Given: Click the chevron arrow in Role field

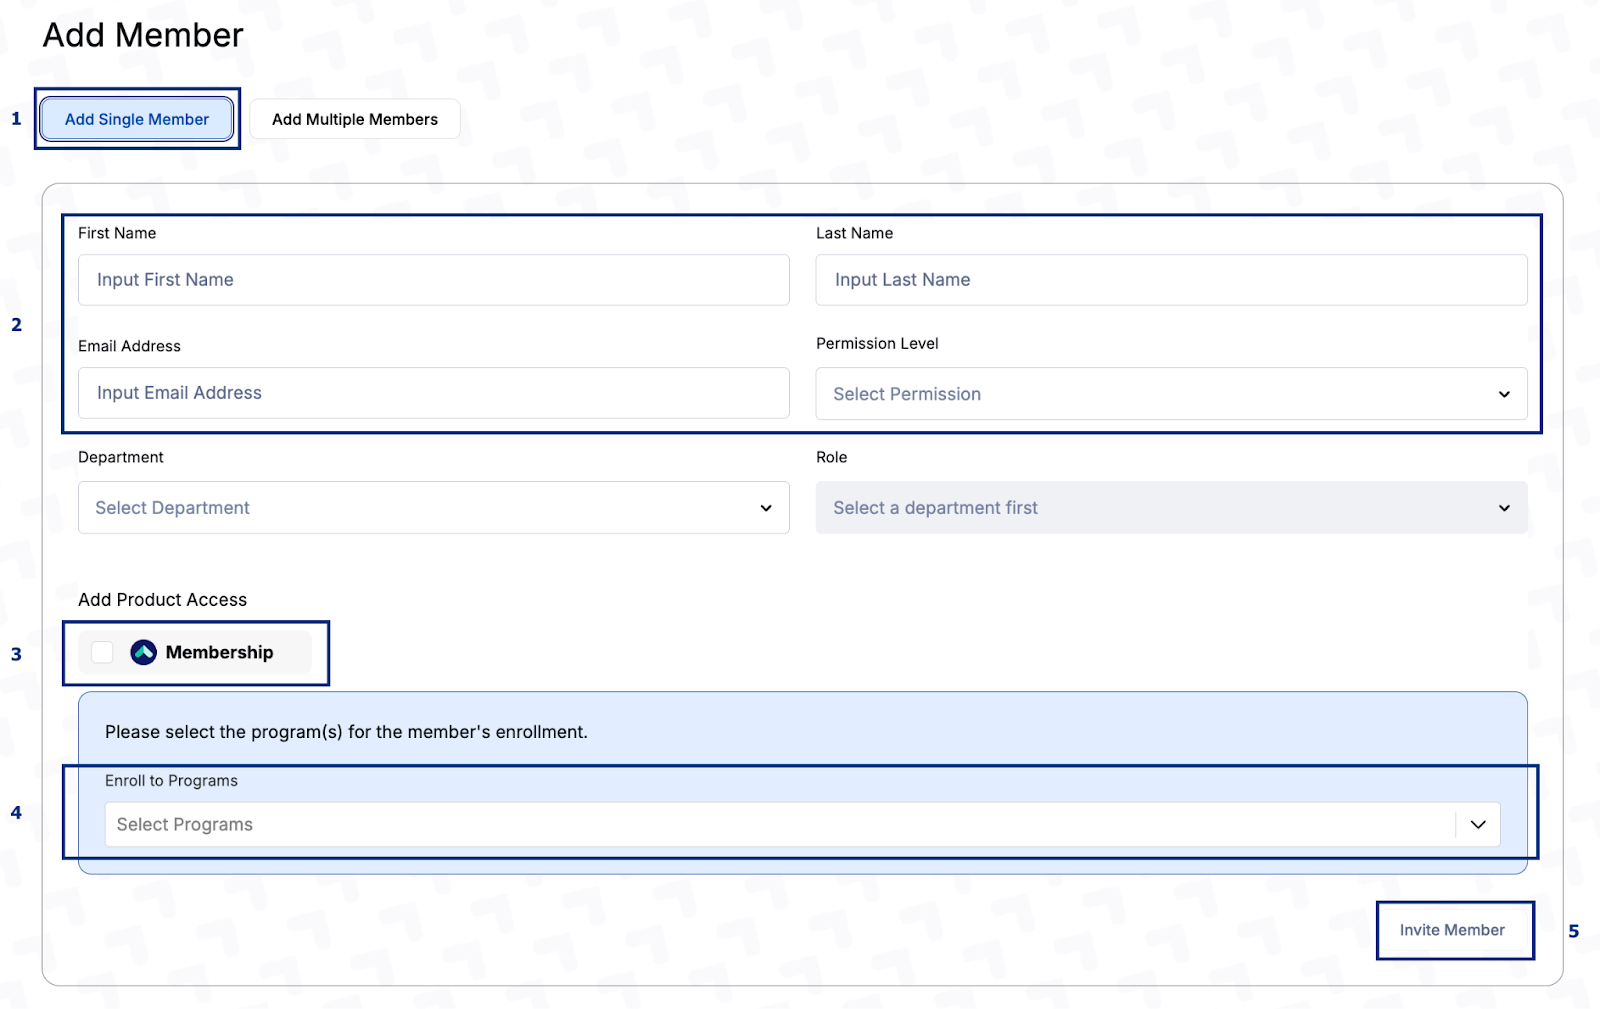Looking at the screenshot, I should click(x=1504, y=508).
